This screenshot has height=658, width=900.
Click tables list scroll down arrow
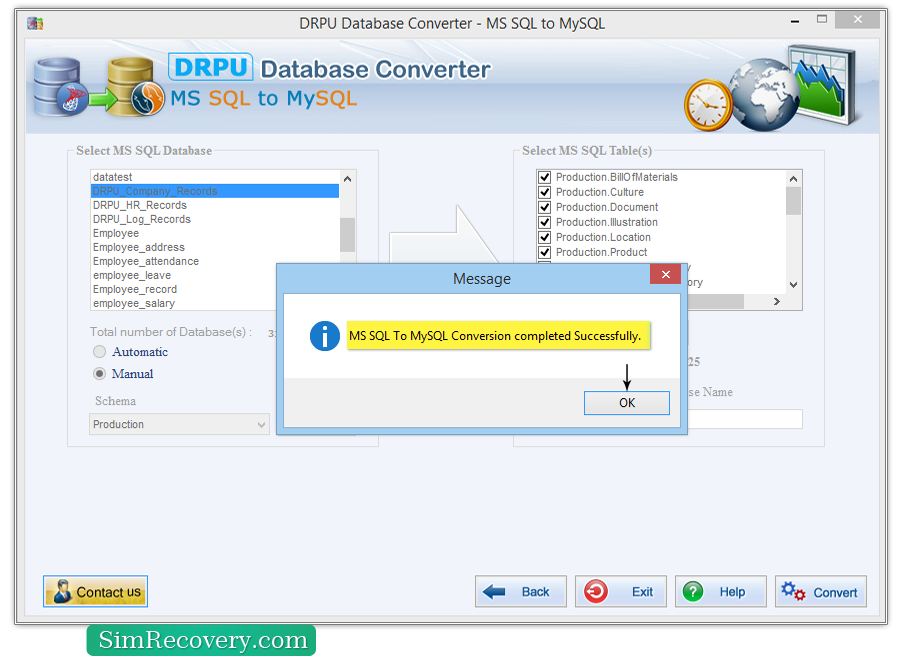pyautogui.click(x=793, y=285)
